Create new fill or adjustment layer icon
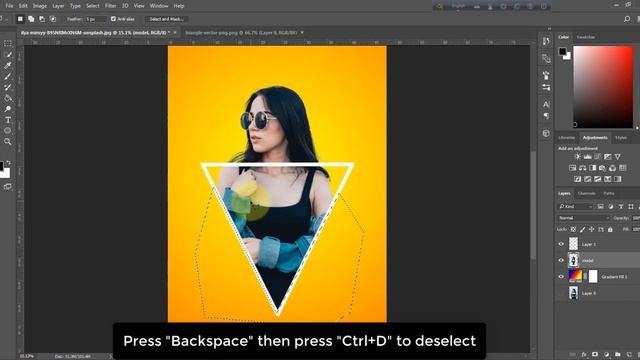640x360 pixels. 607,354
